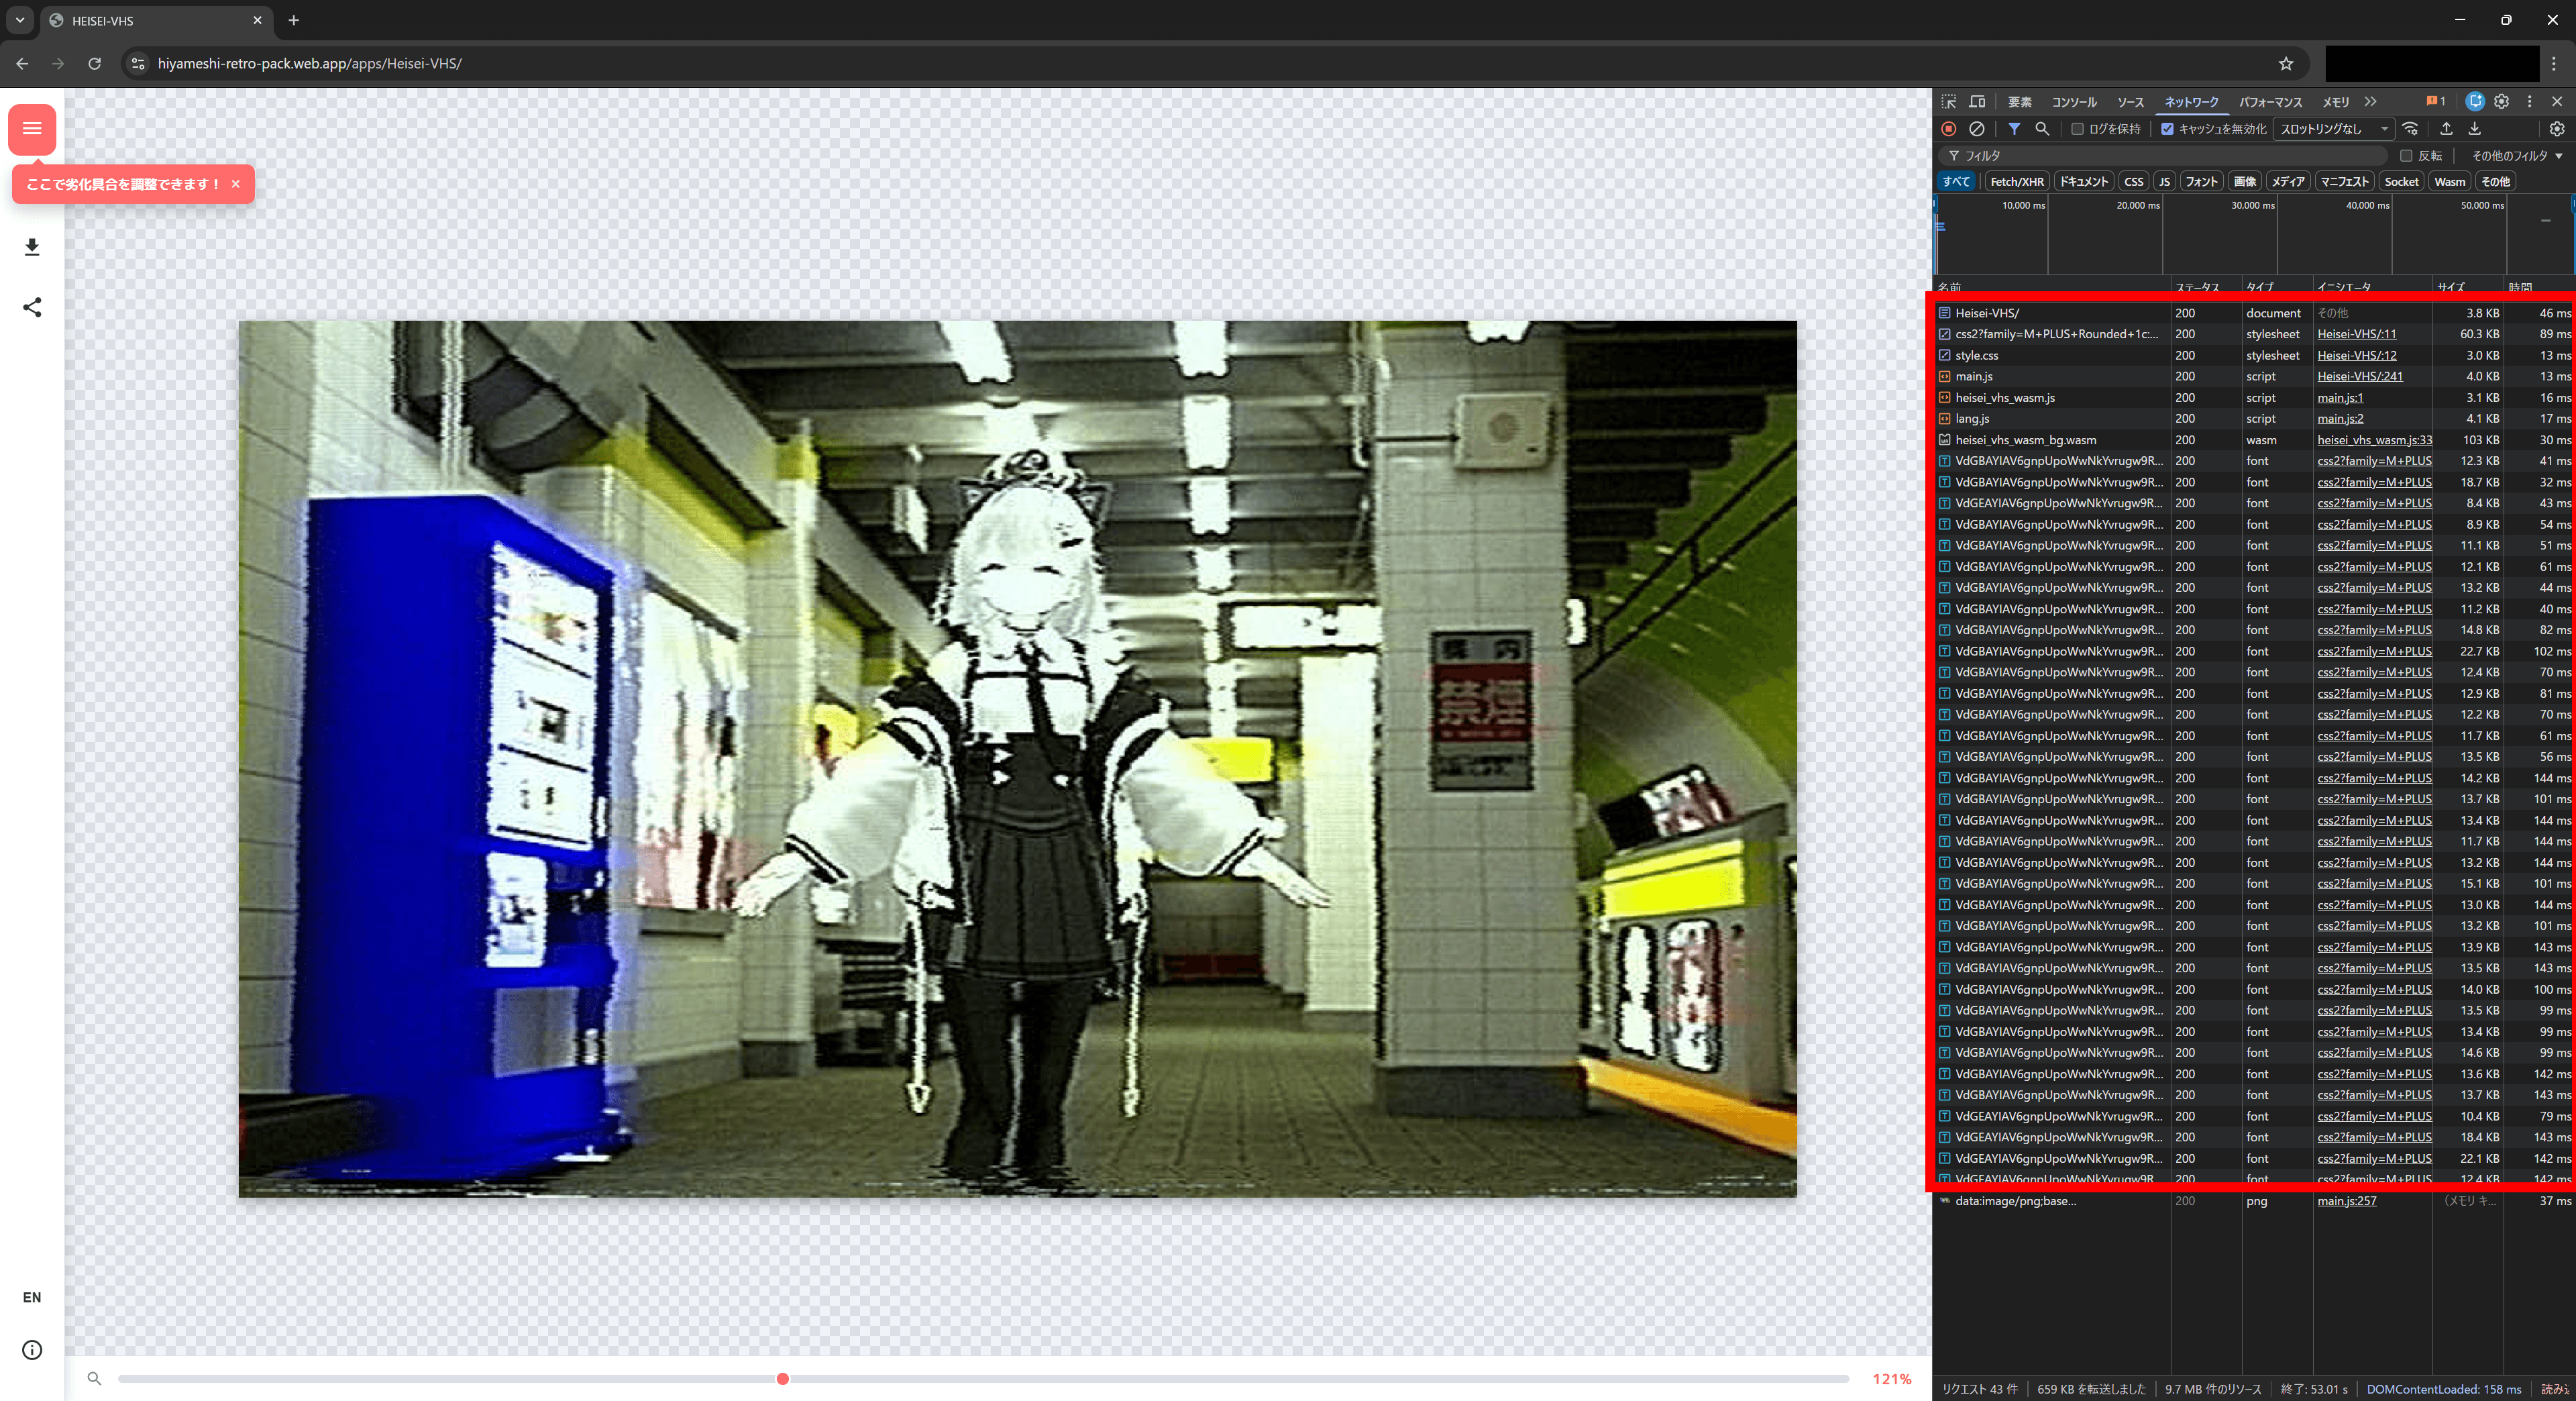2576x1401 pixels.
Task: Open network search magnifier
Action: [2042, 129]
